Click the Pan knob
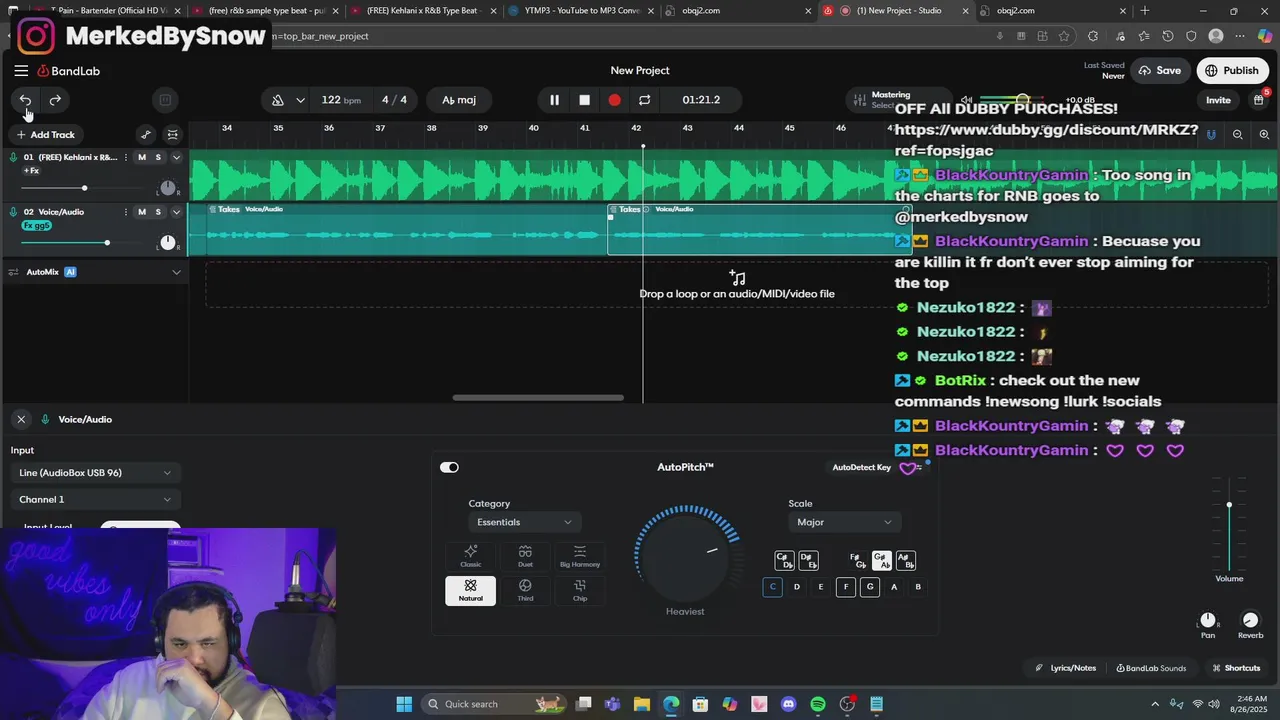 click(1208, 620)
